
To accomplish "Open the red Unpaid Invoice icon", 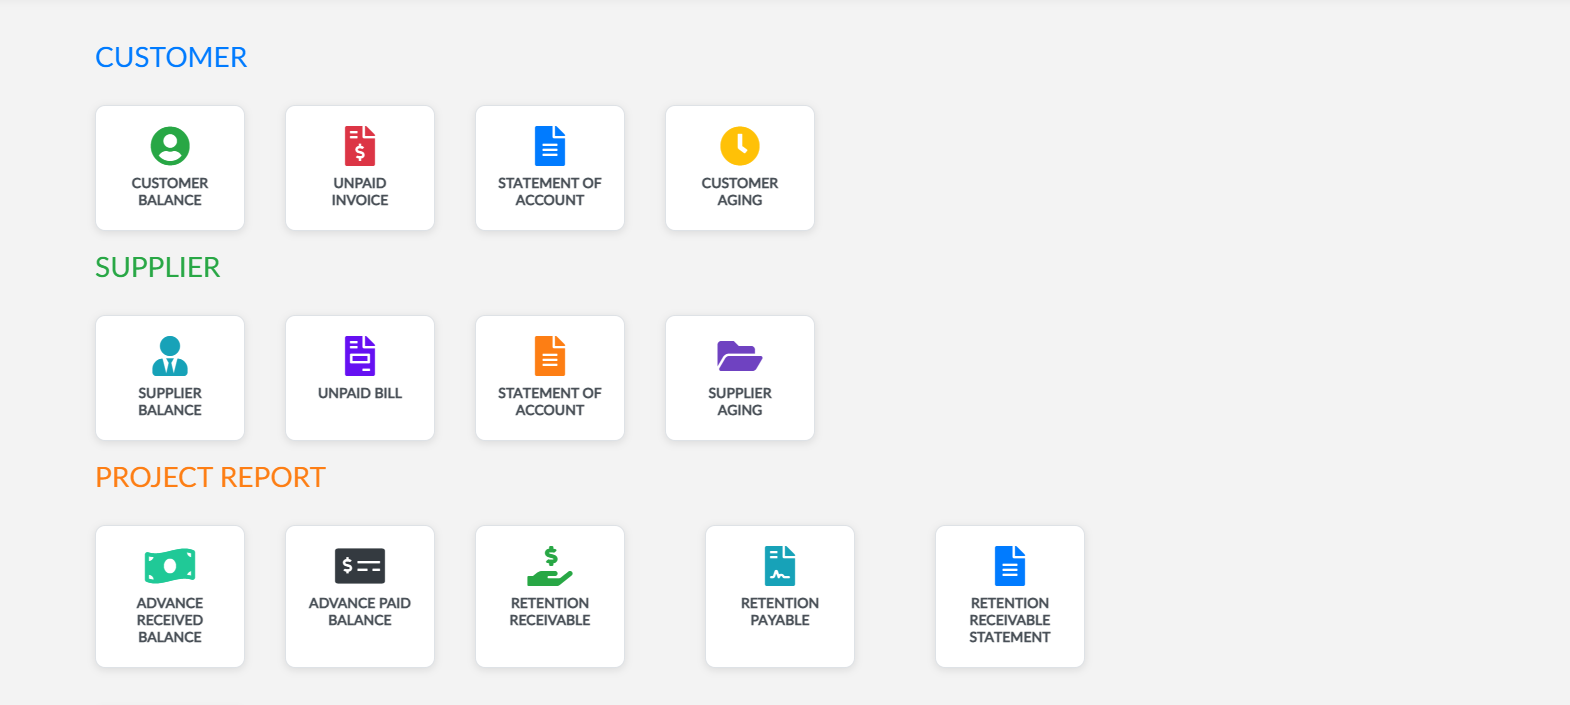I will coord(360,146).
